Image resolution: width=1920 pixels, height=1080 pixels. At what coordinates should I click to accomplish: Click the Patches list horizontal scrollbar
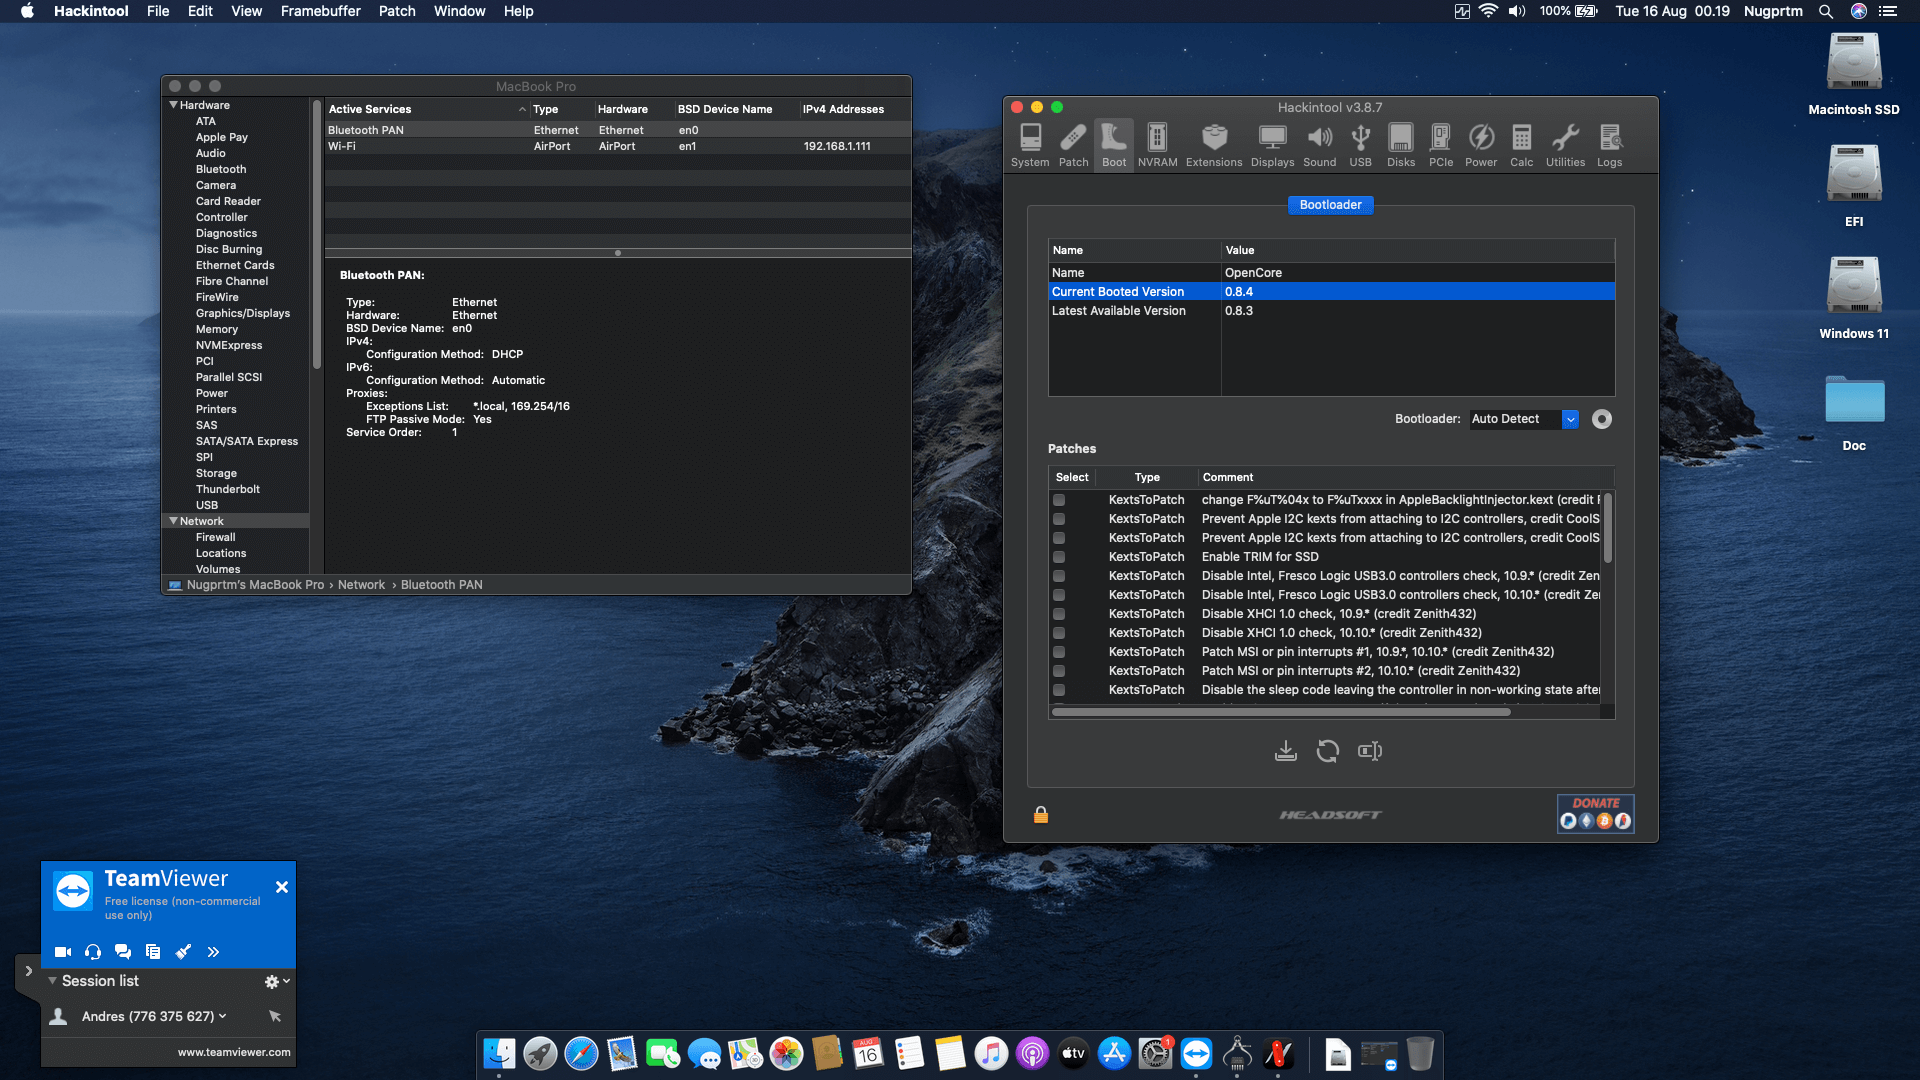tap(1281, 712)
